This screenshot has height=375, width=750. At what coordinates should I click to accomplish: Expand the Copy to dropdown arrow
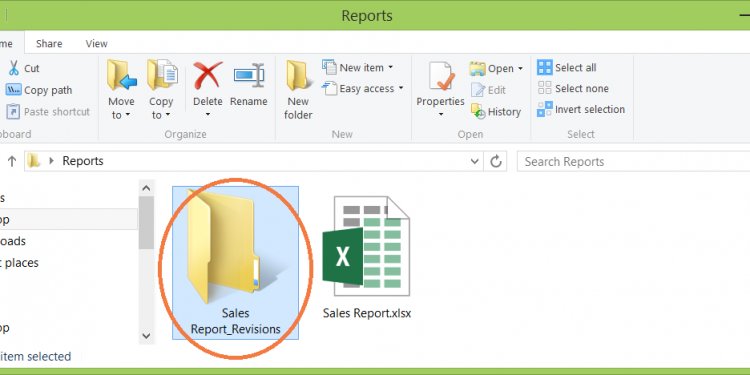(x=167, y=115)
